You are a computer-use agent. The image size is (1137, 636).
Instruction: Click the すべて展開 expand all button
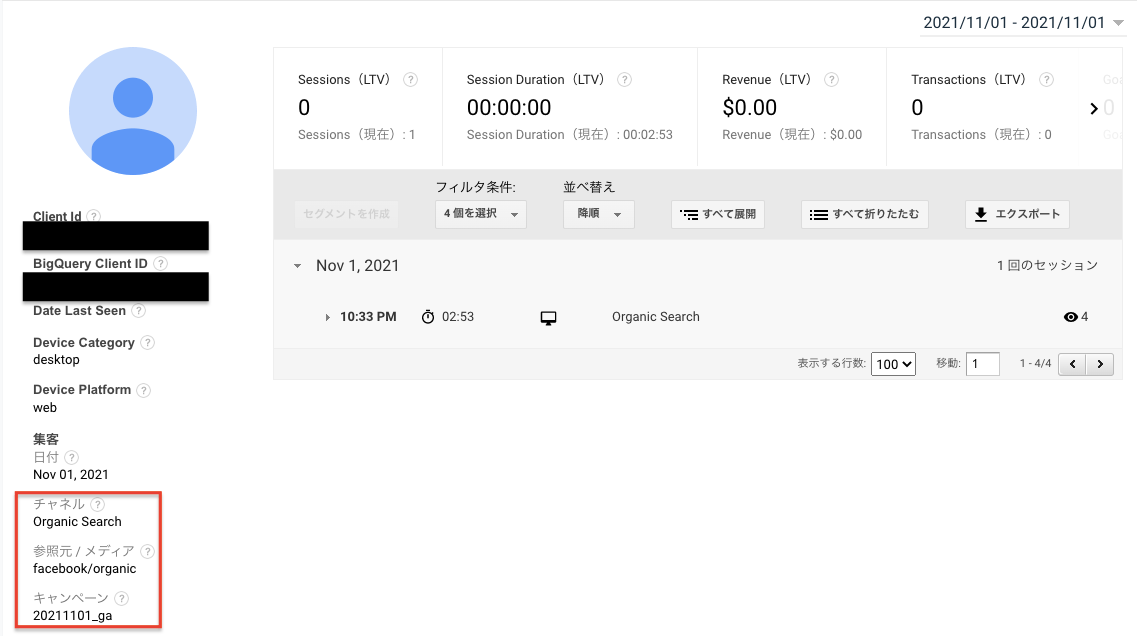[718, 214]
